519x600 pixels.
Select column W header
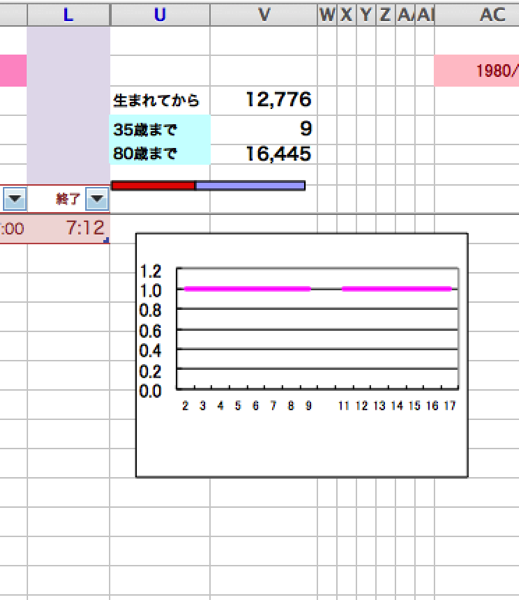coord(327,15)
